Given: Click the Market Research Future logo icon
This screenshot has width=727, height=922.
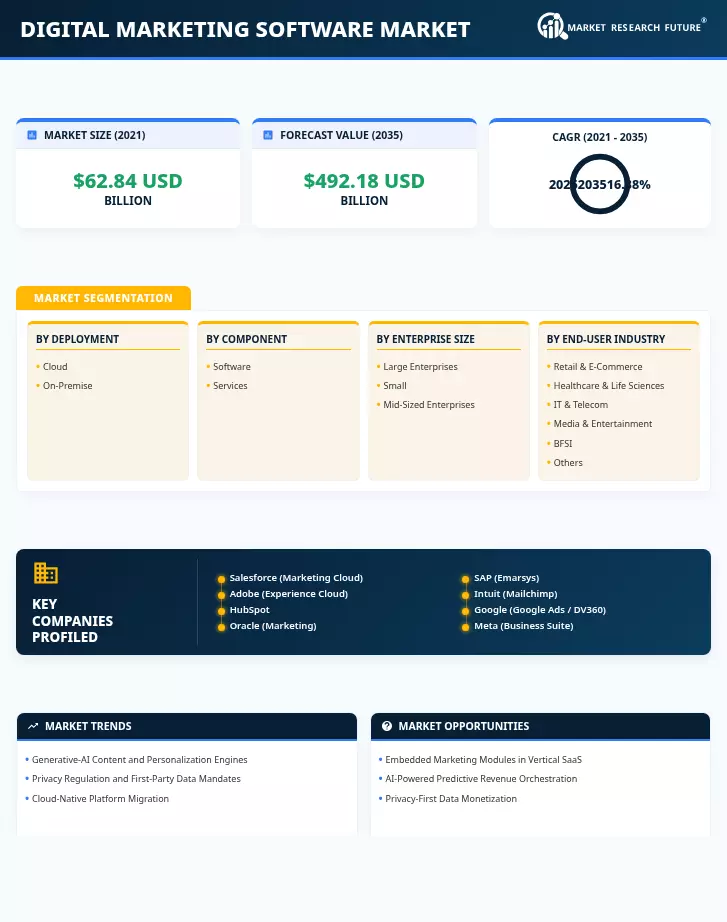Looking at the screenshot, I should pyautogui.click(x=552, y=26).
